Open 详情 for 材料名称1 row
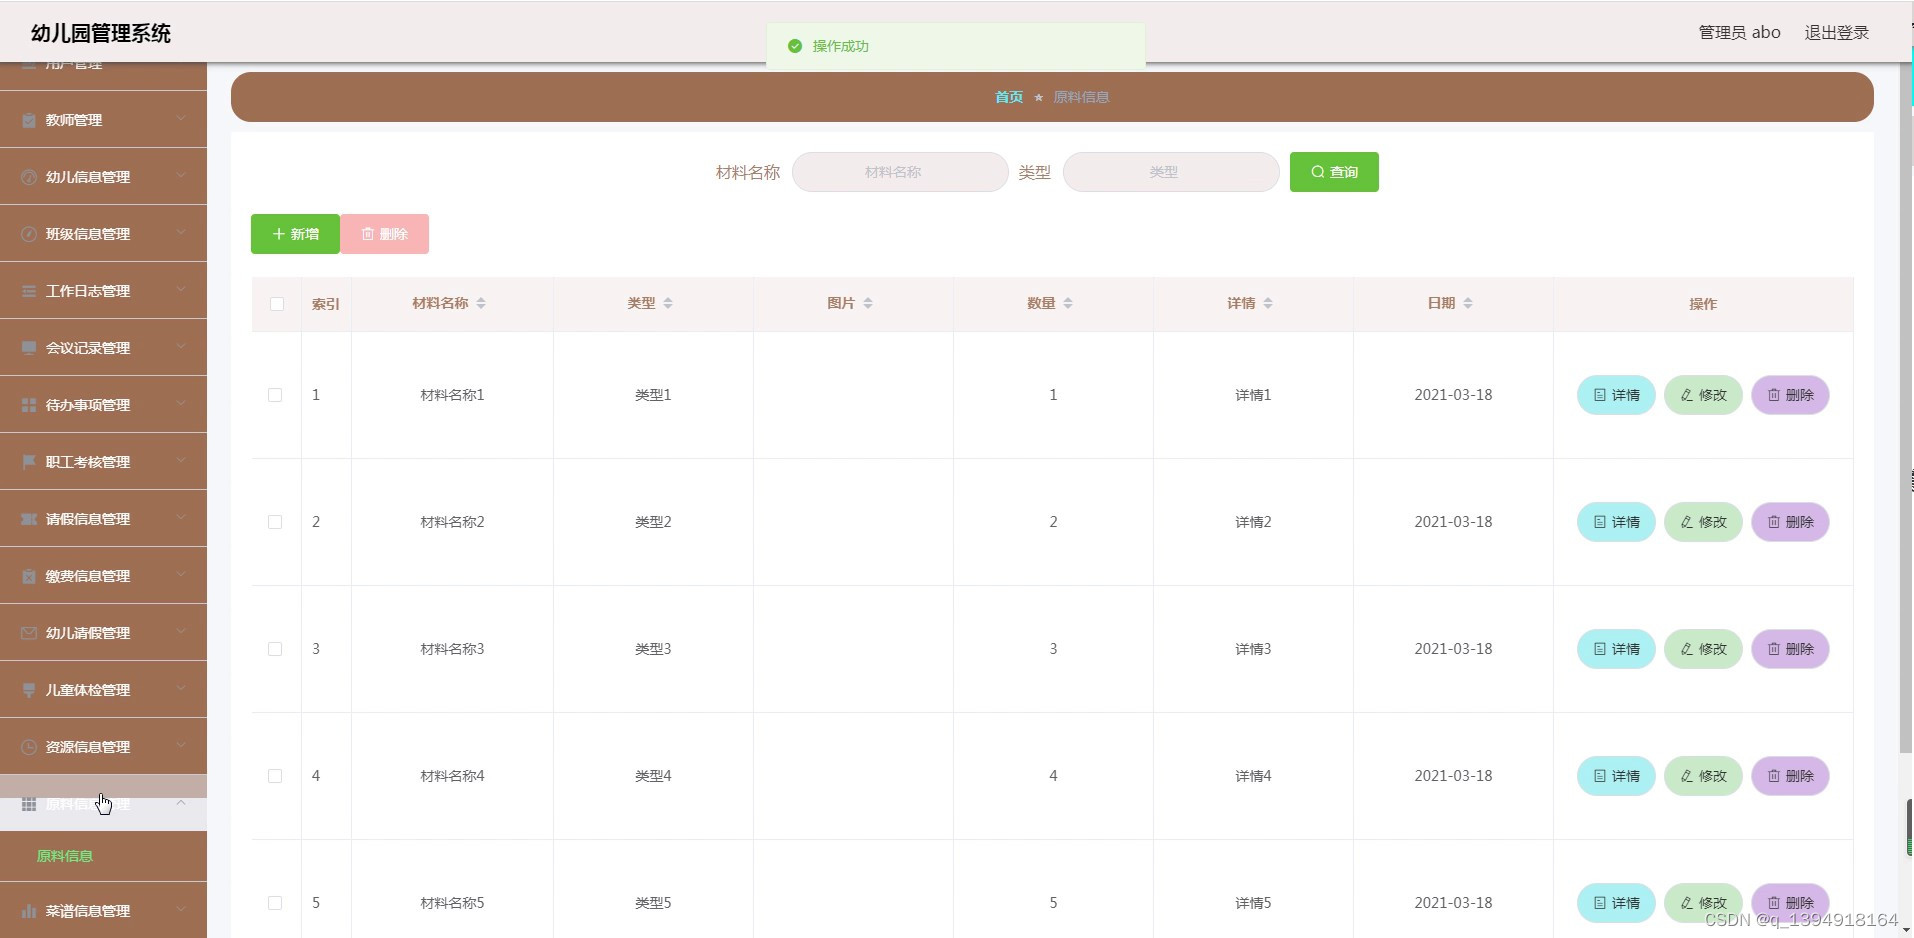Image resolution: width=1914 pixels, height=938 pixels. point(1616,395)
